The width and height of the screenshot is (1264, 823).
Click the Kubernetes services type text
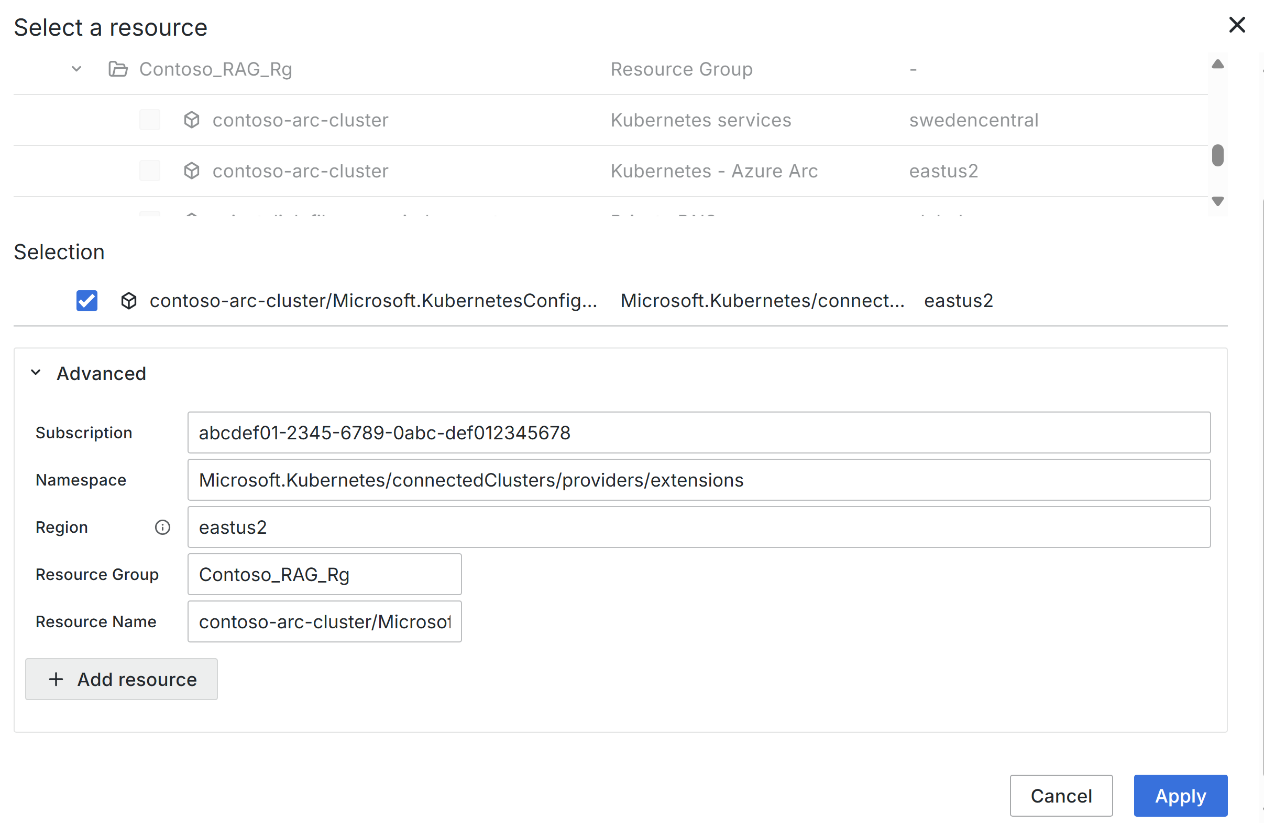point(701,120)
